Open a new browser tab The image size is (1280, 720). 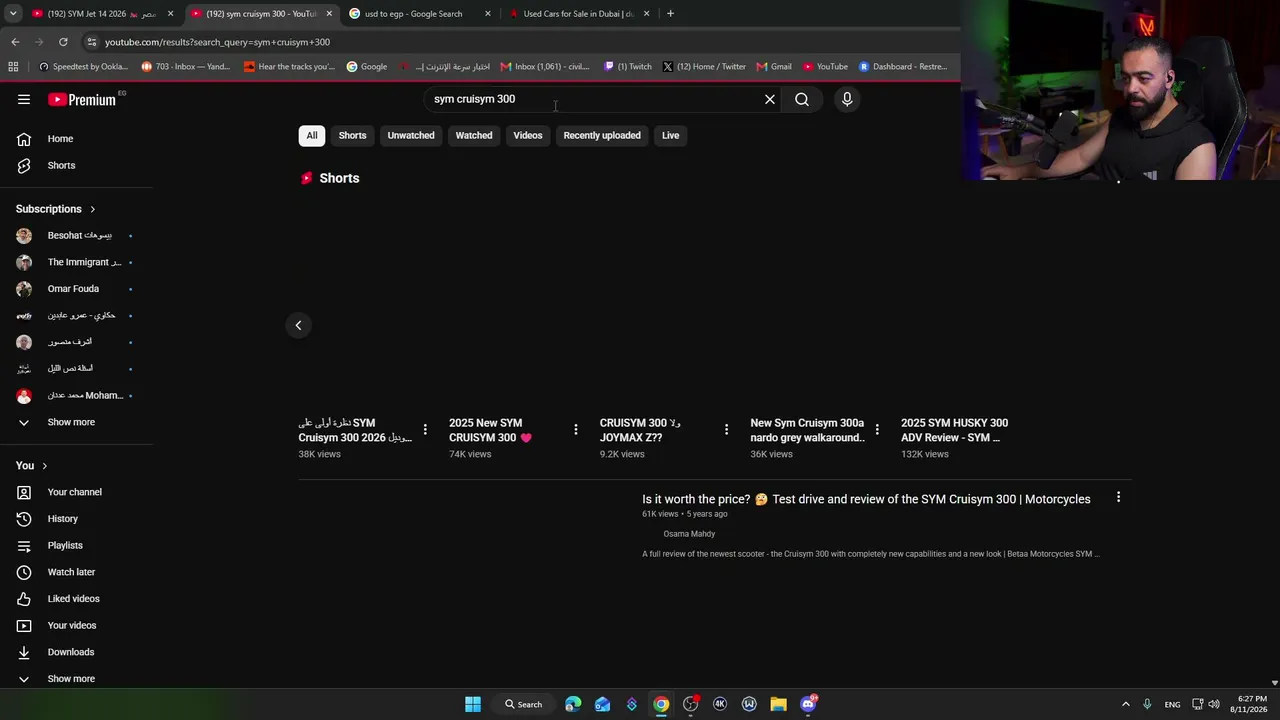coord(670,14)
